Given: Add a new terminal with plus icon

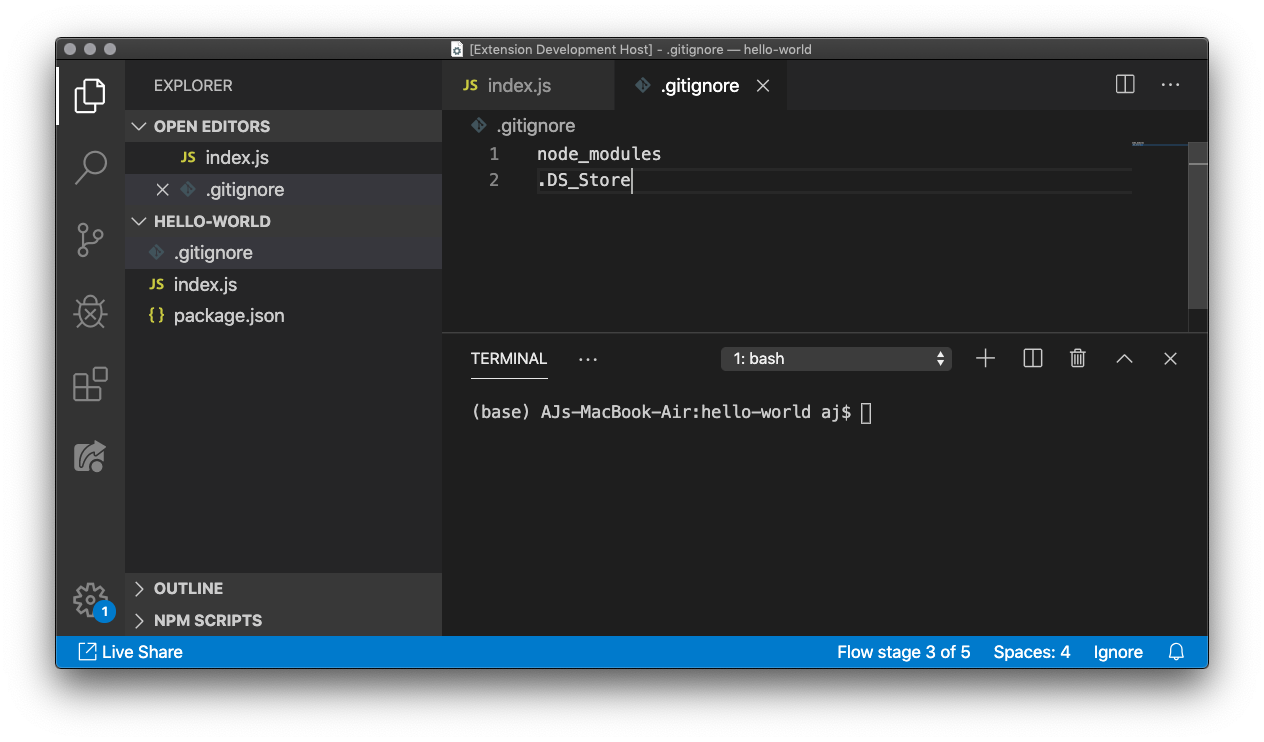Looking at the screenshot, I should click(985, 358).
